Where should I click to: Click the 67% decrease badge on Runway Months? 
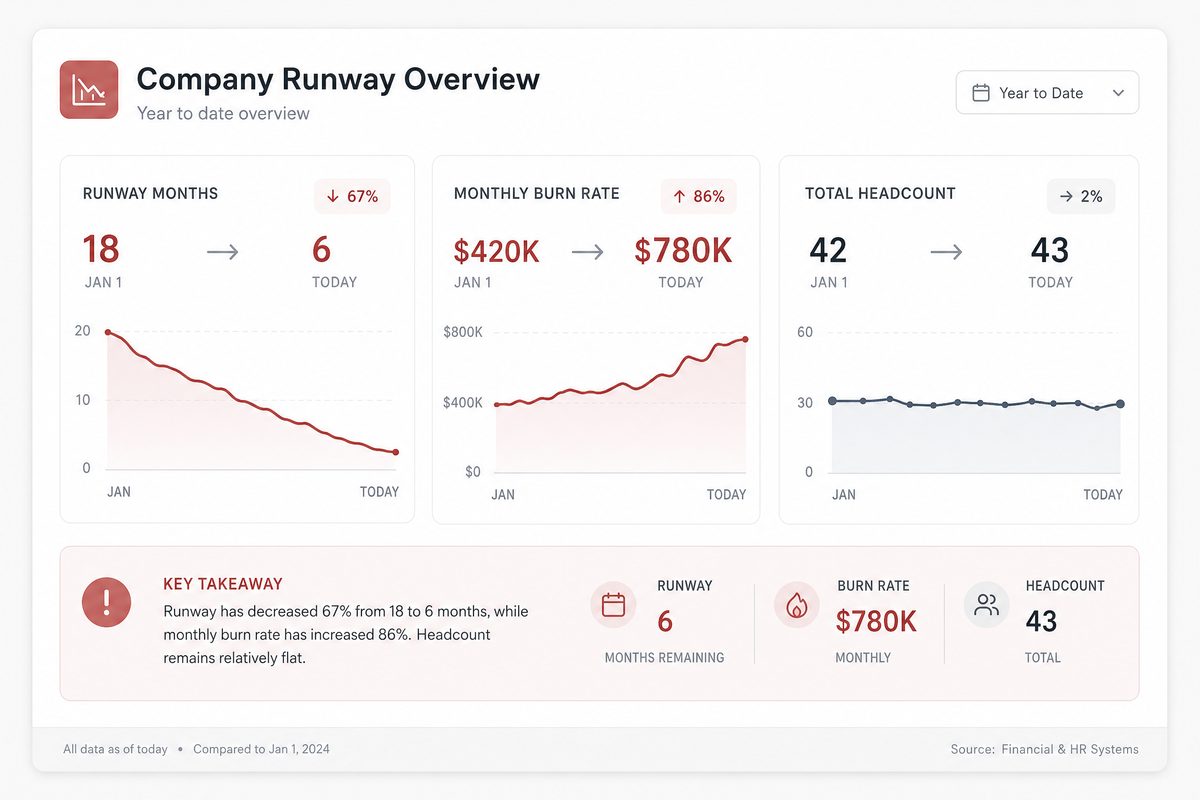[352, 196]
